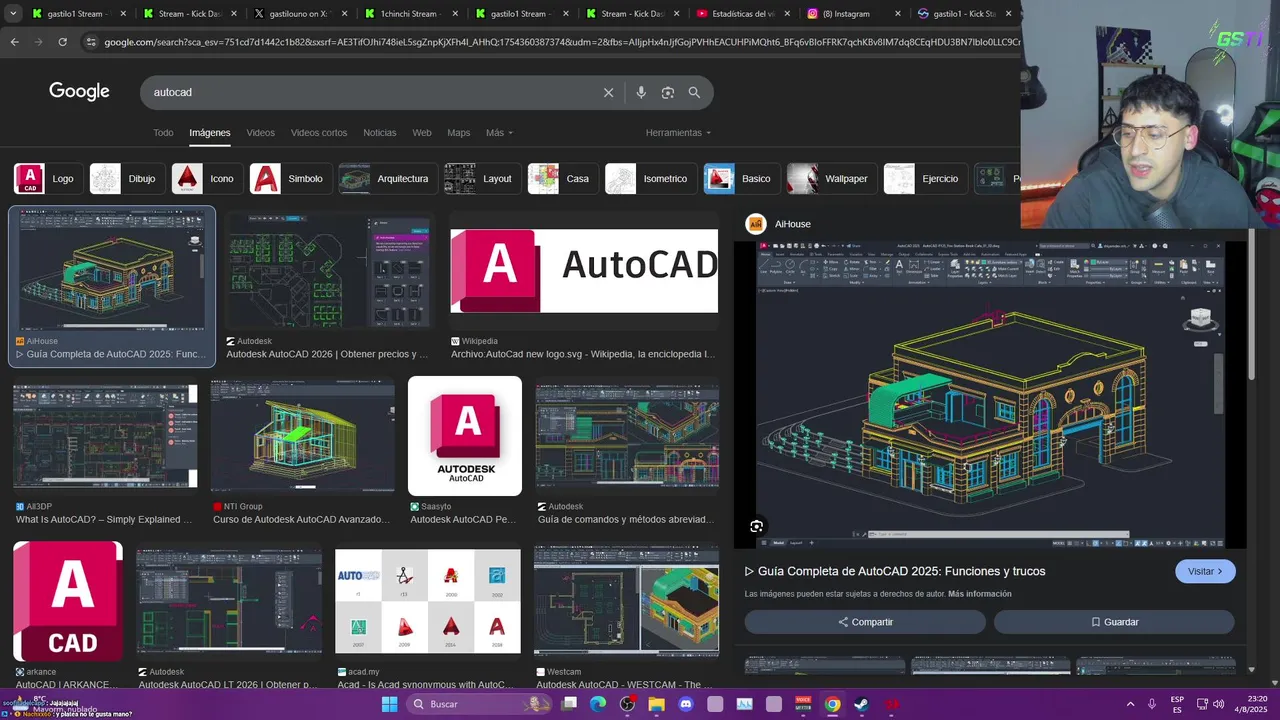Screen dimensions: 1280x720
Task: Open Steam from the taskbar
Action: tap(861, 704)
